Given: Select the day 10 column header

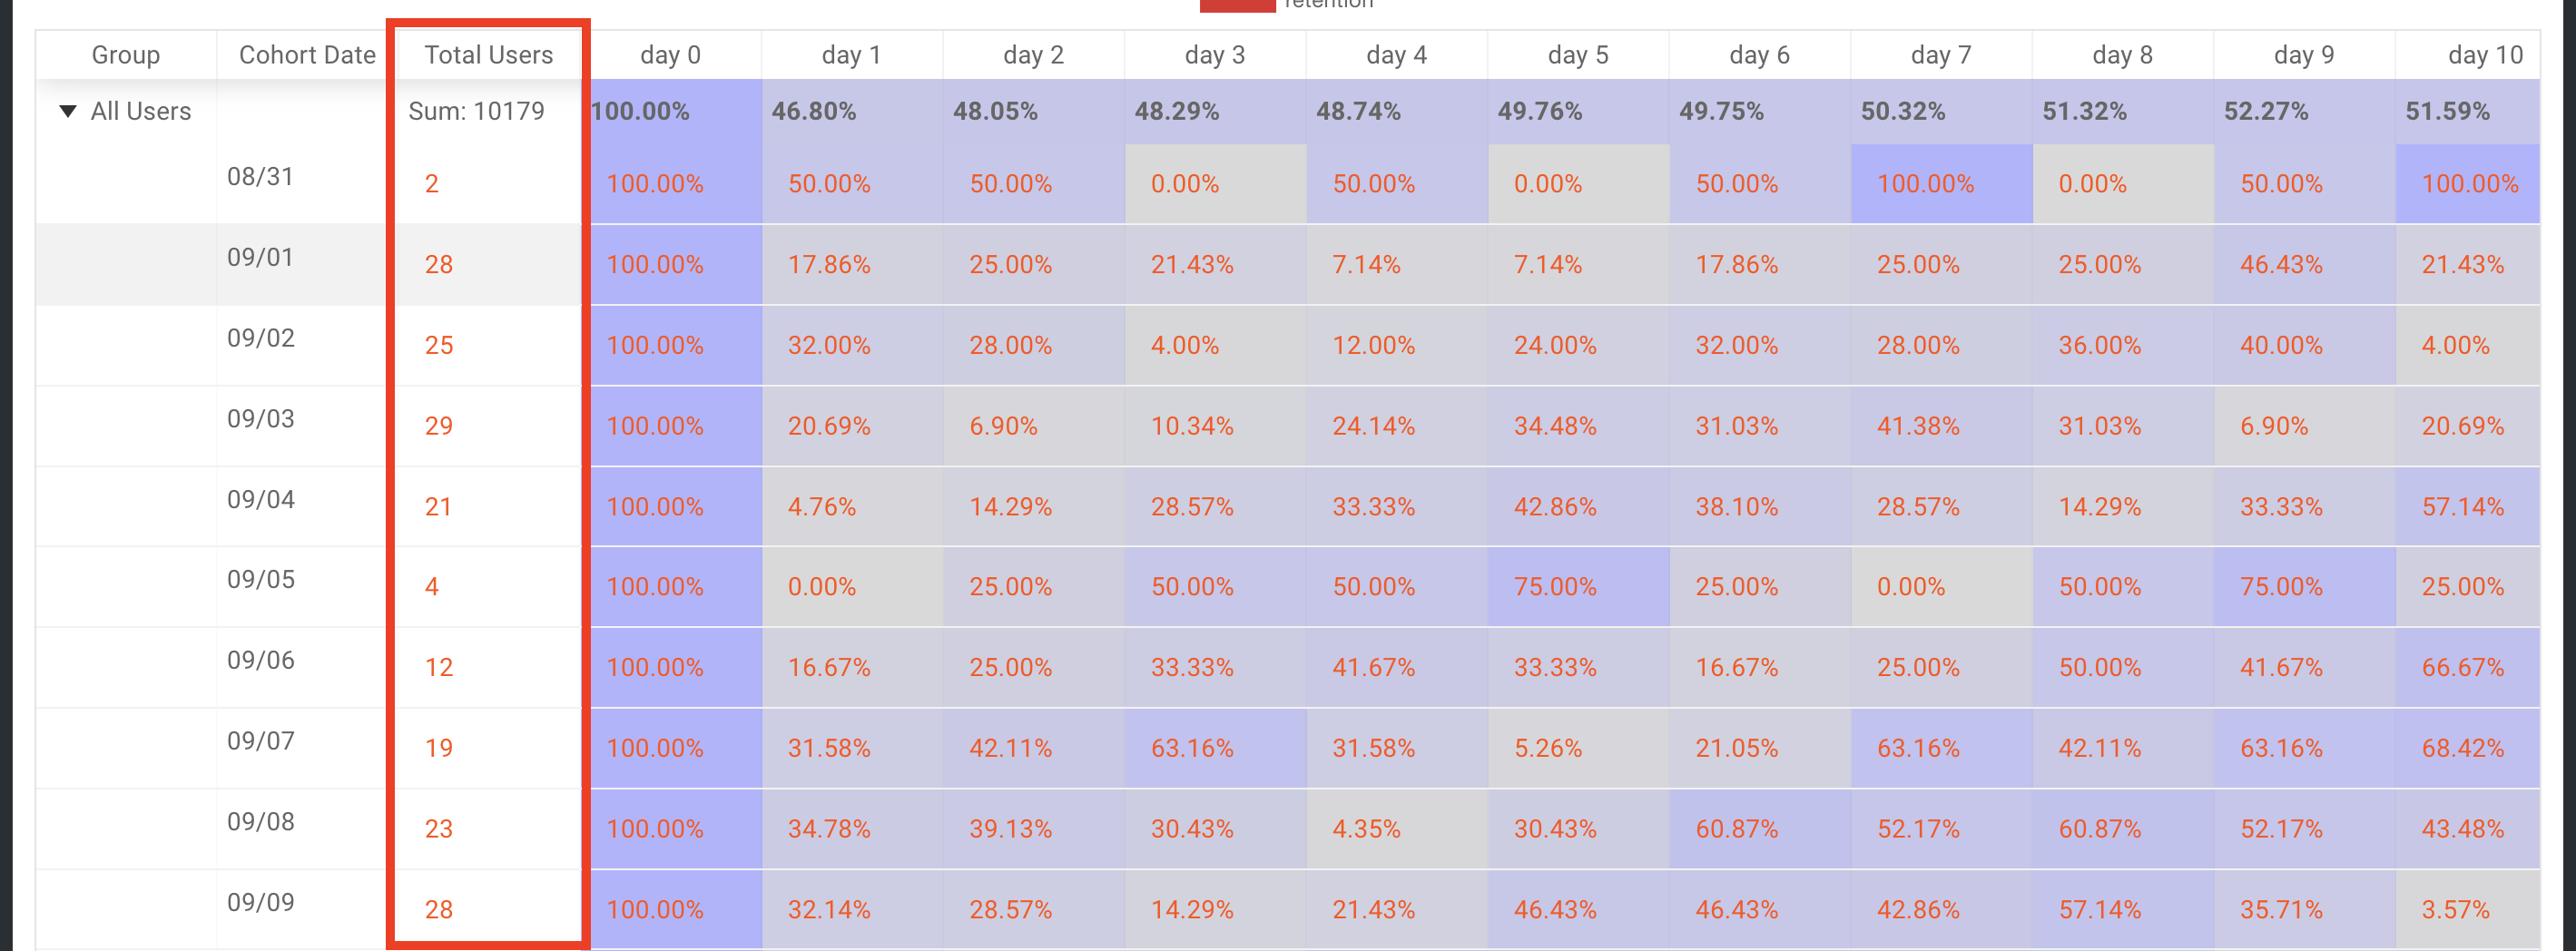Looking at the screenshot, I should tap(2485, 55).
